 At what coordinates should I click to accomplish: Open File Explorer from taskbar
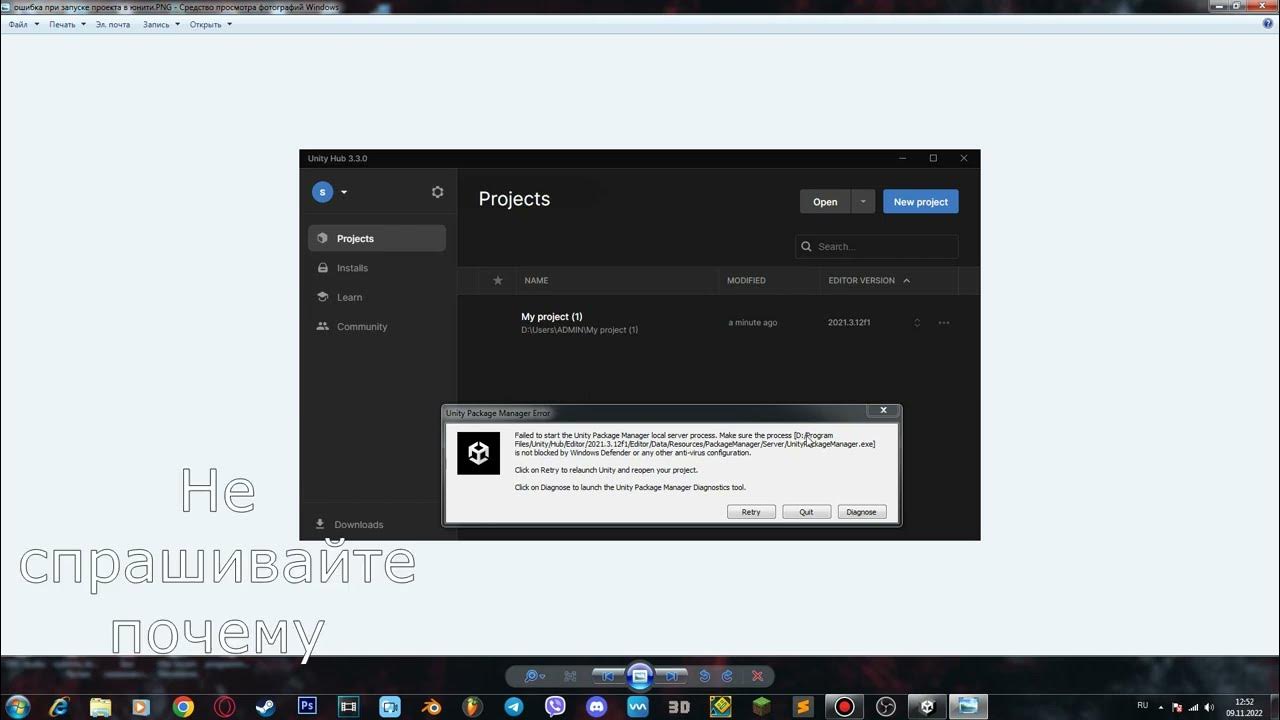pos(101,707)
